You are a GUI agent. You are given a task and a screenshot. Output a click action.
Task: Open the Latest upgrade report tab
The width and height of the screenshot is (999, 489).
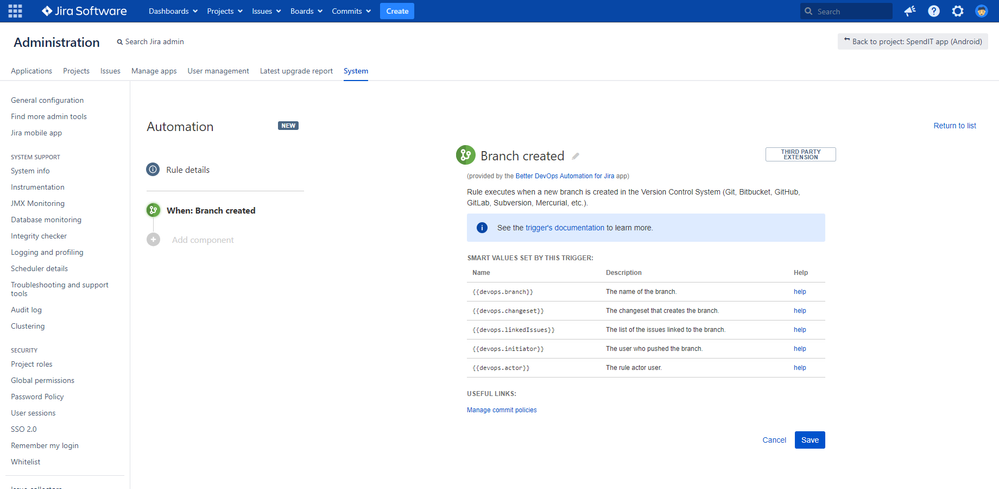click(x=296, y=71)
